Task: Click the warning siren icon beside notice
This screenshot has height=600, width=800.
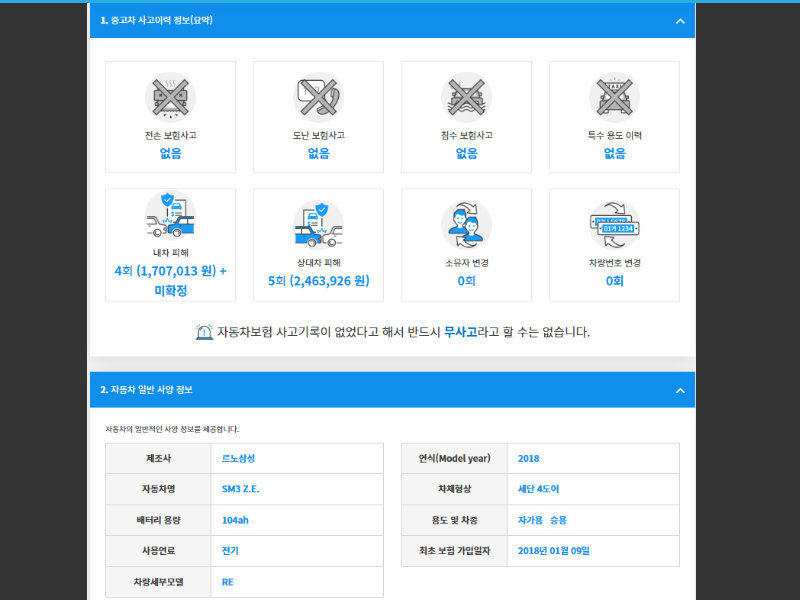Action: 204,332
